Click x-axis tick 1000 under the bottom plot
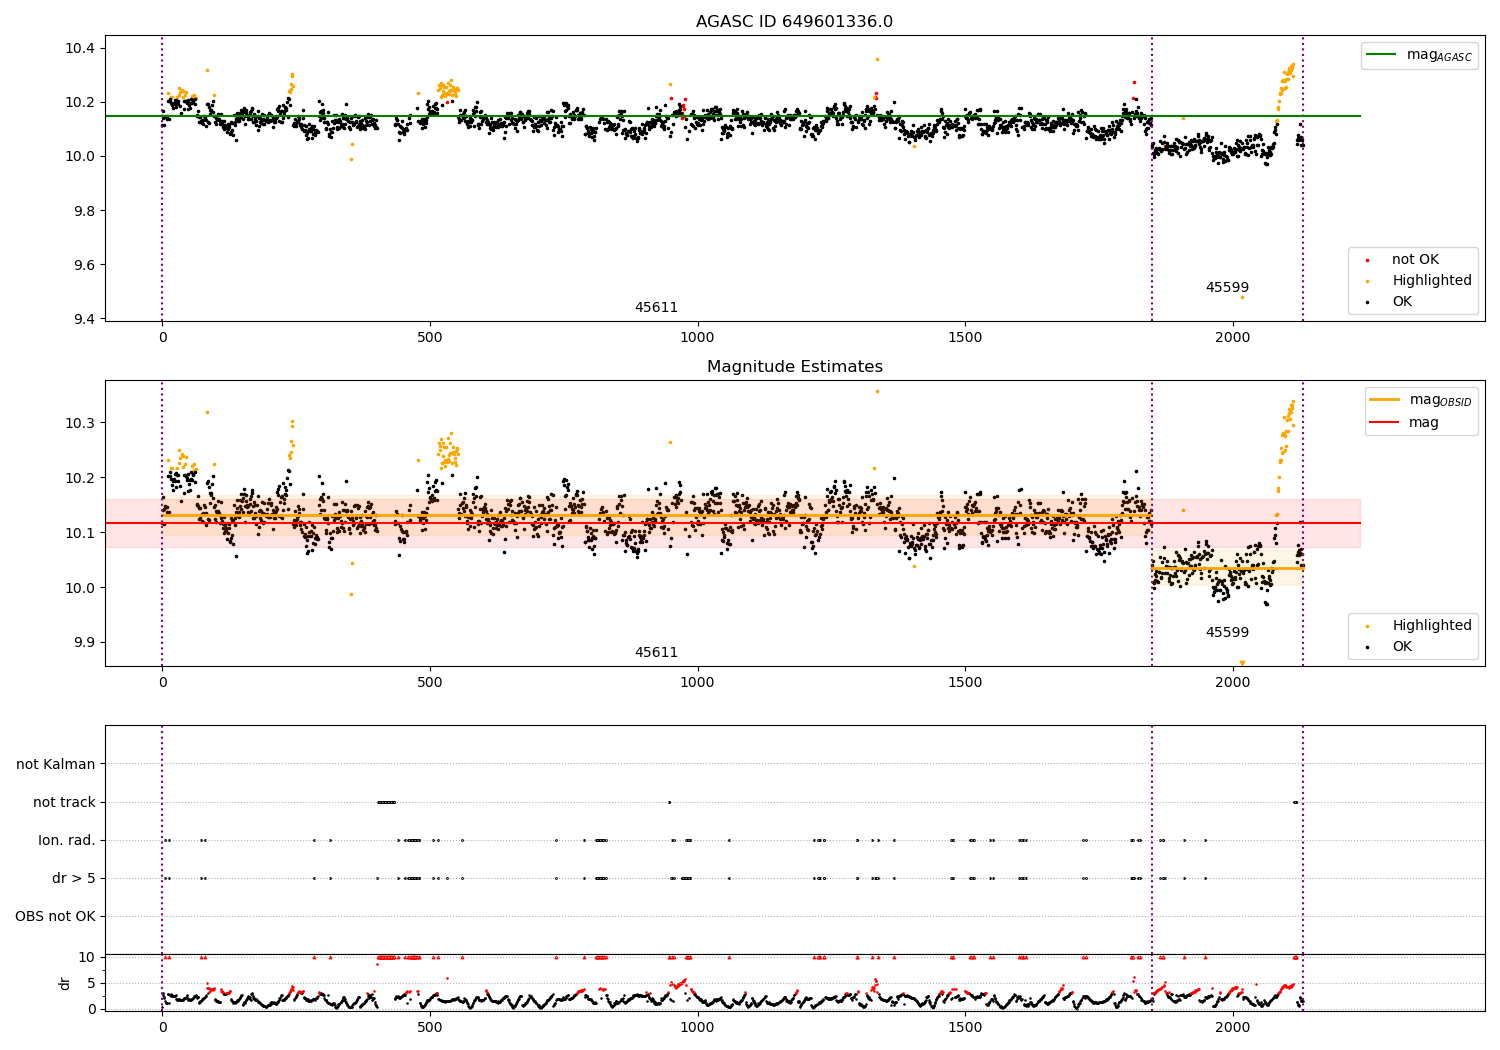 [697, 1028]
